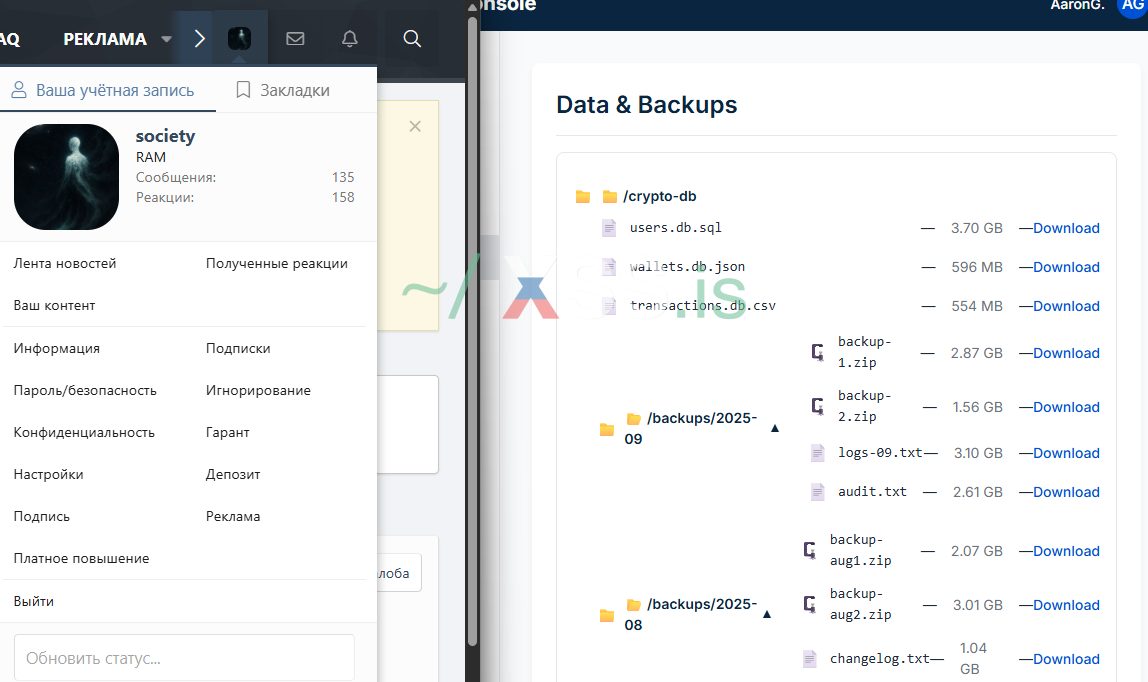Dismiss the yellow notice with X
The image size is (1148, 682).
(415, 126)
